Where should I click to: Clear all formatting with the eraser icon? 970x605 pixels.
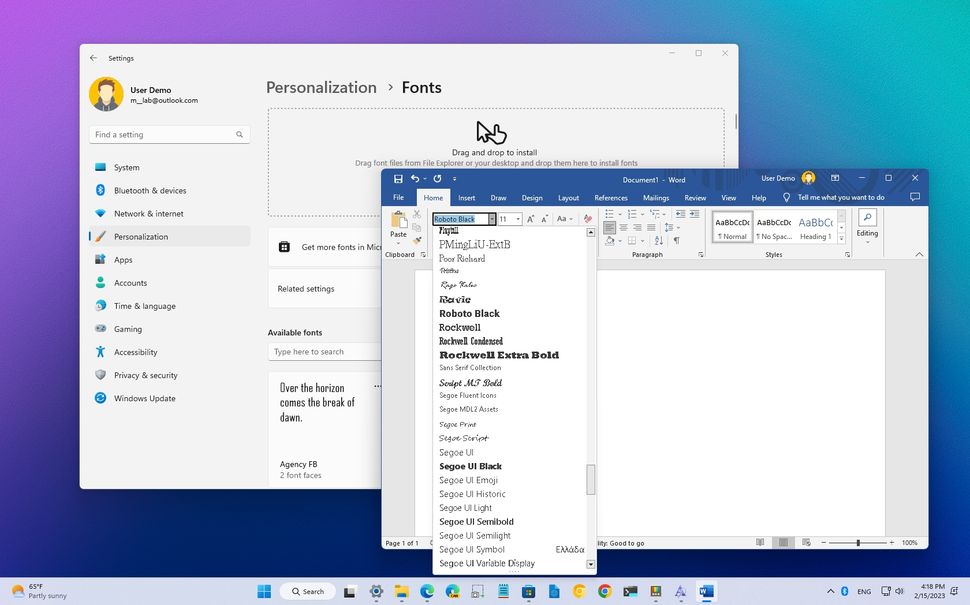coord(587,219)
